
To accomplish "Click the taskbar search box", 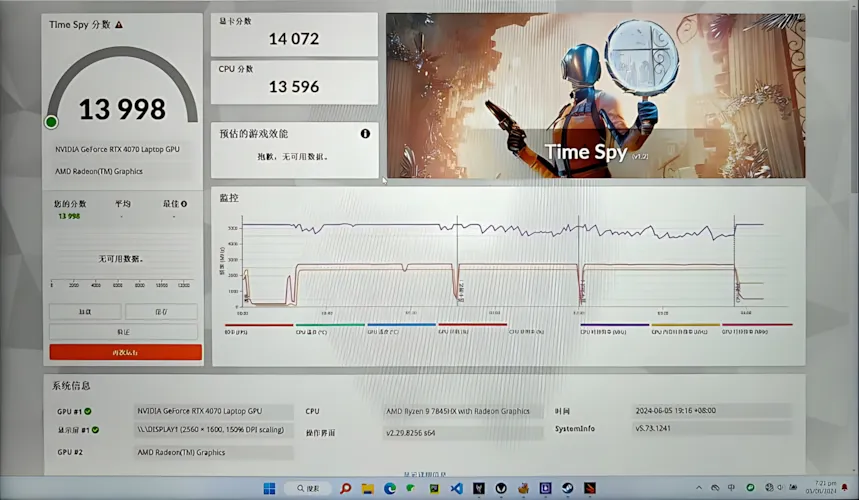I will (308, 488).
